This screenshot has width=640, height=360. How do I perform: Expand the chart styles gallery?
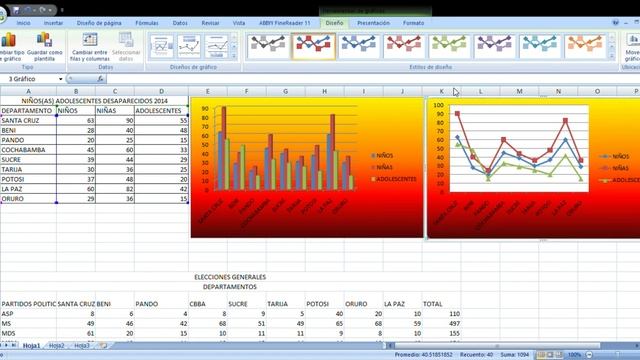(611, 56)
